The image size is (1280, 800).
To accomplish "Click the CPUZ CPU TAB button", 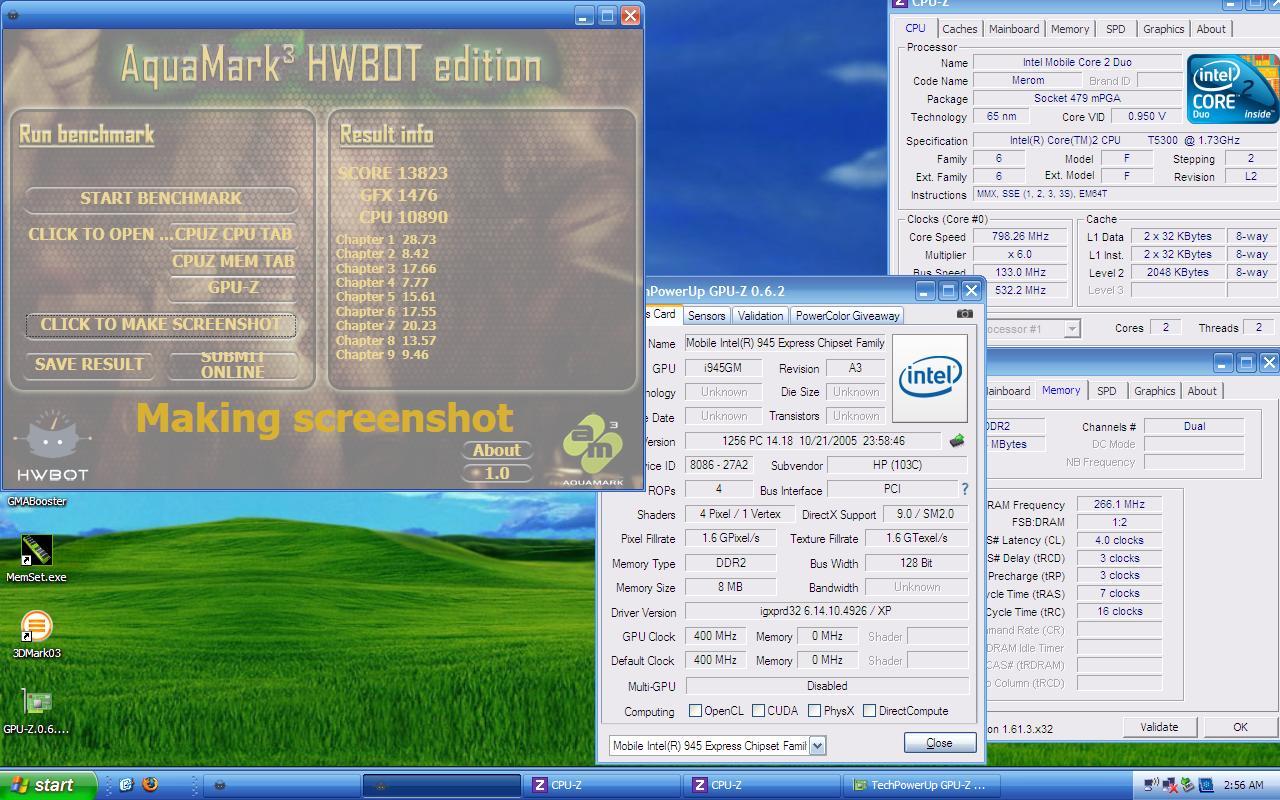I will coord(234,234).
